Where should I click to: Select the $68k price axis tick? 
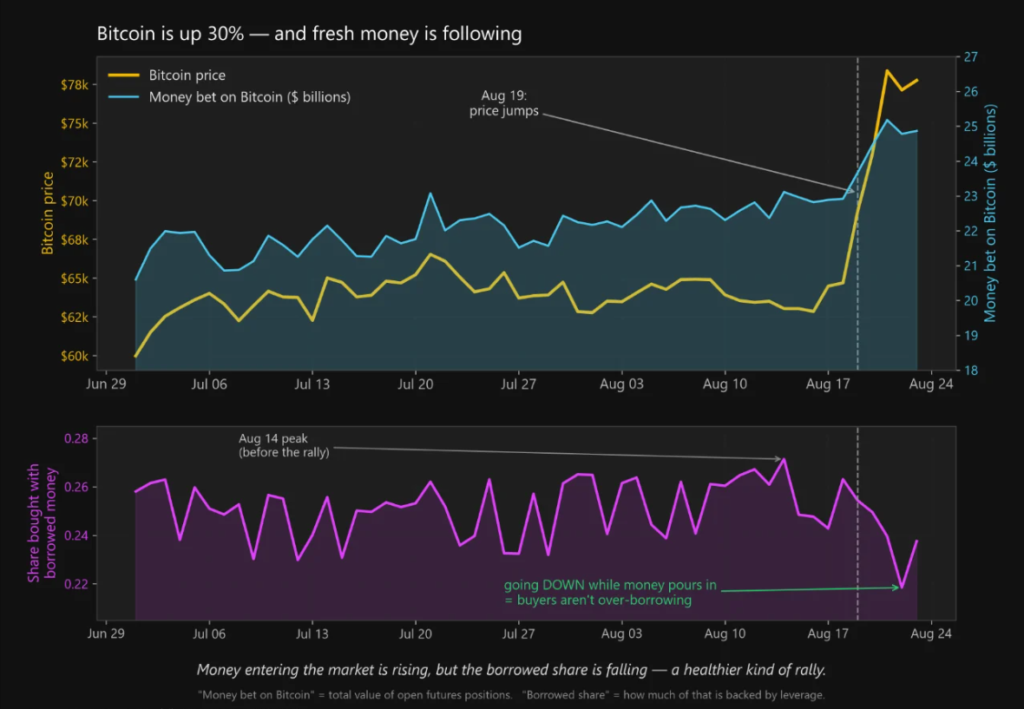tap(74, 240)
